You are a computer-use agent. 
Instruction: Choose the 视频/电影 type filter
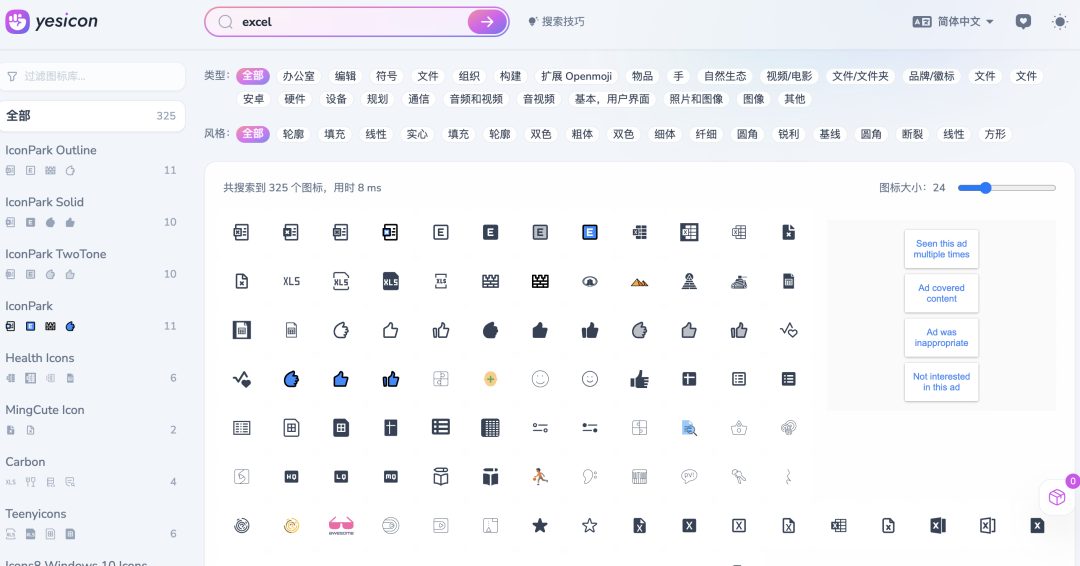pos(789,76)
